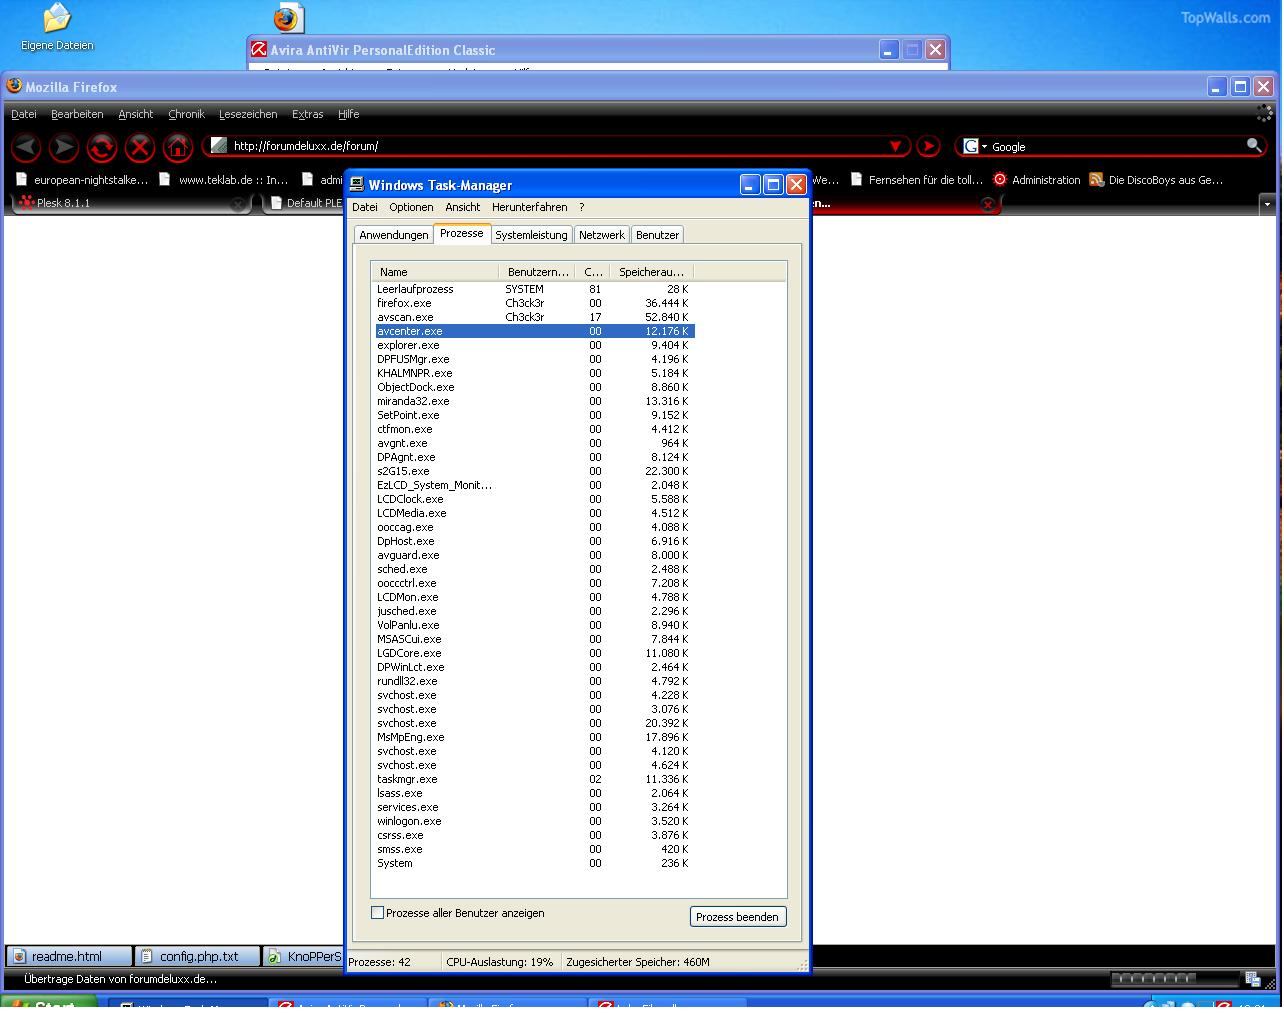Open Firefox Bearbeiten menu
Viewport: 1284px width, 1014px height.
pos(77,114)
